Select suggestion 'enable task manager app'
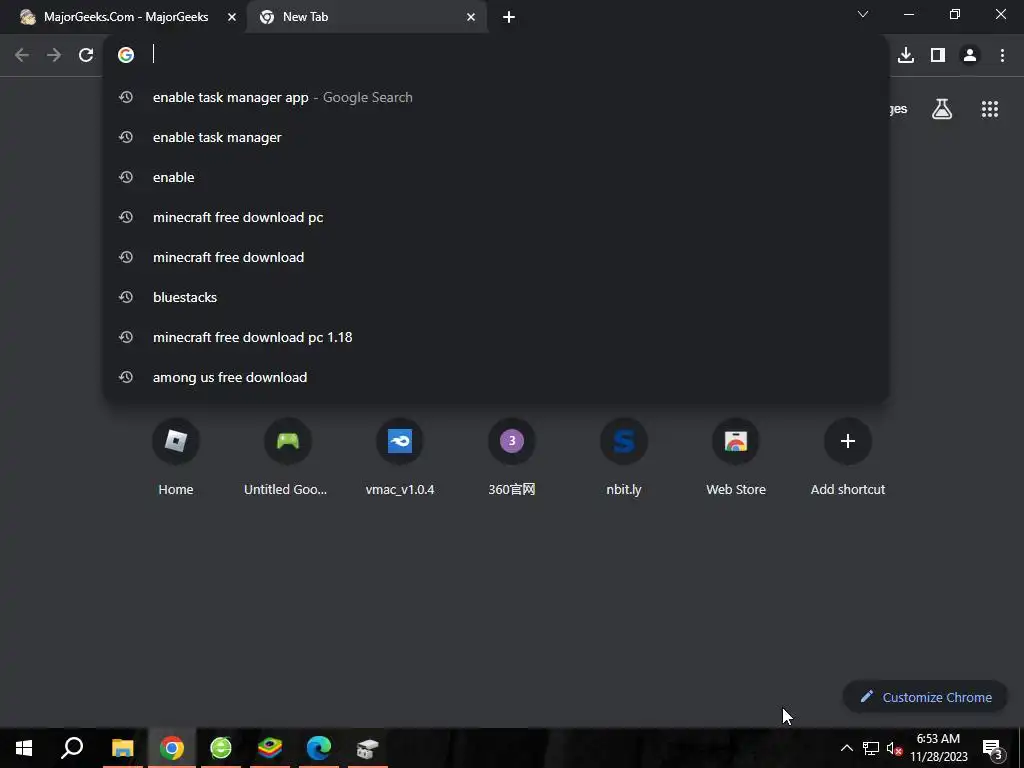This screenshot has width=1024, height=768. (496, 97)
